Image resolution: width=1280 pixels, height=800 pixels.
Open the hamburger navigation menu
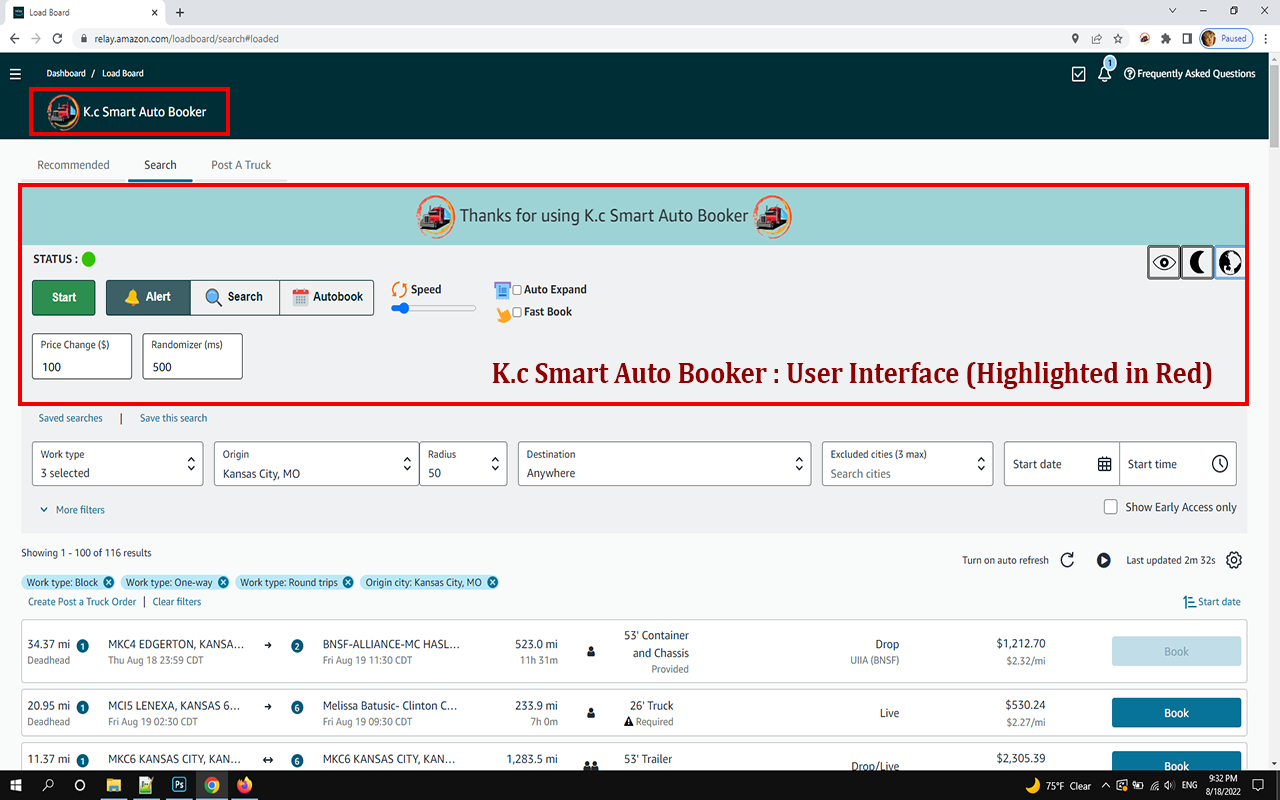coord(15,74)
